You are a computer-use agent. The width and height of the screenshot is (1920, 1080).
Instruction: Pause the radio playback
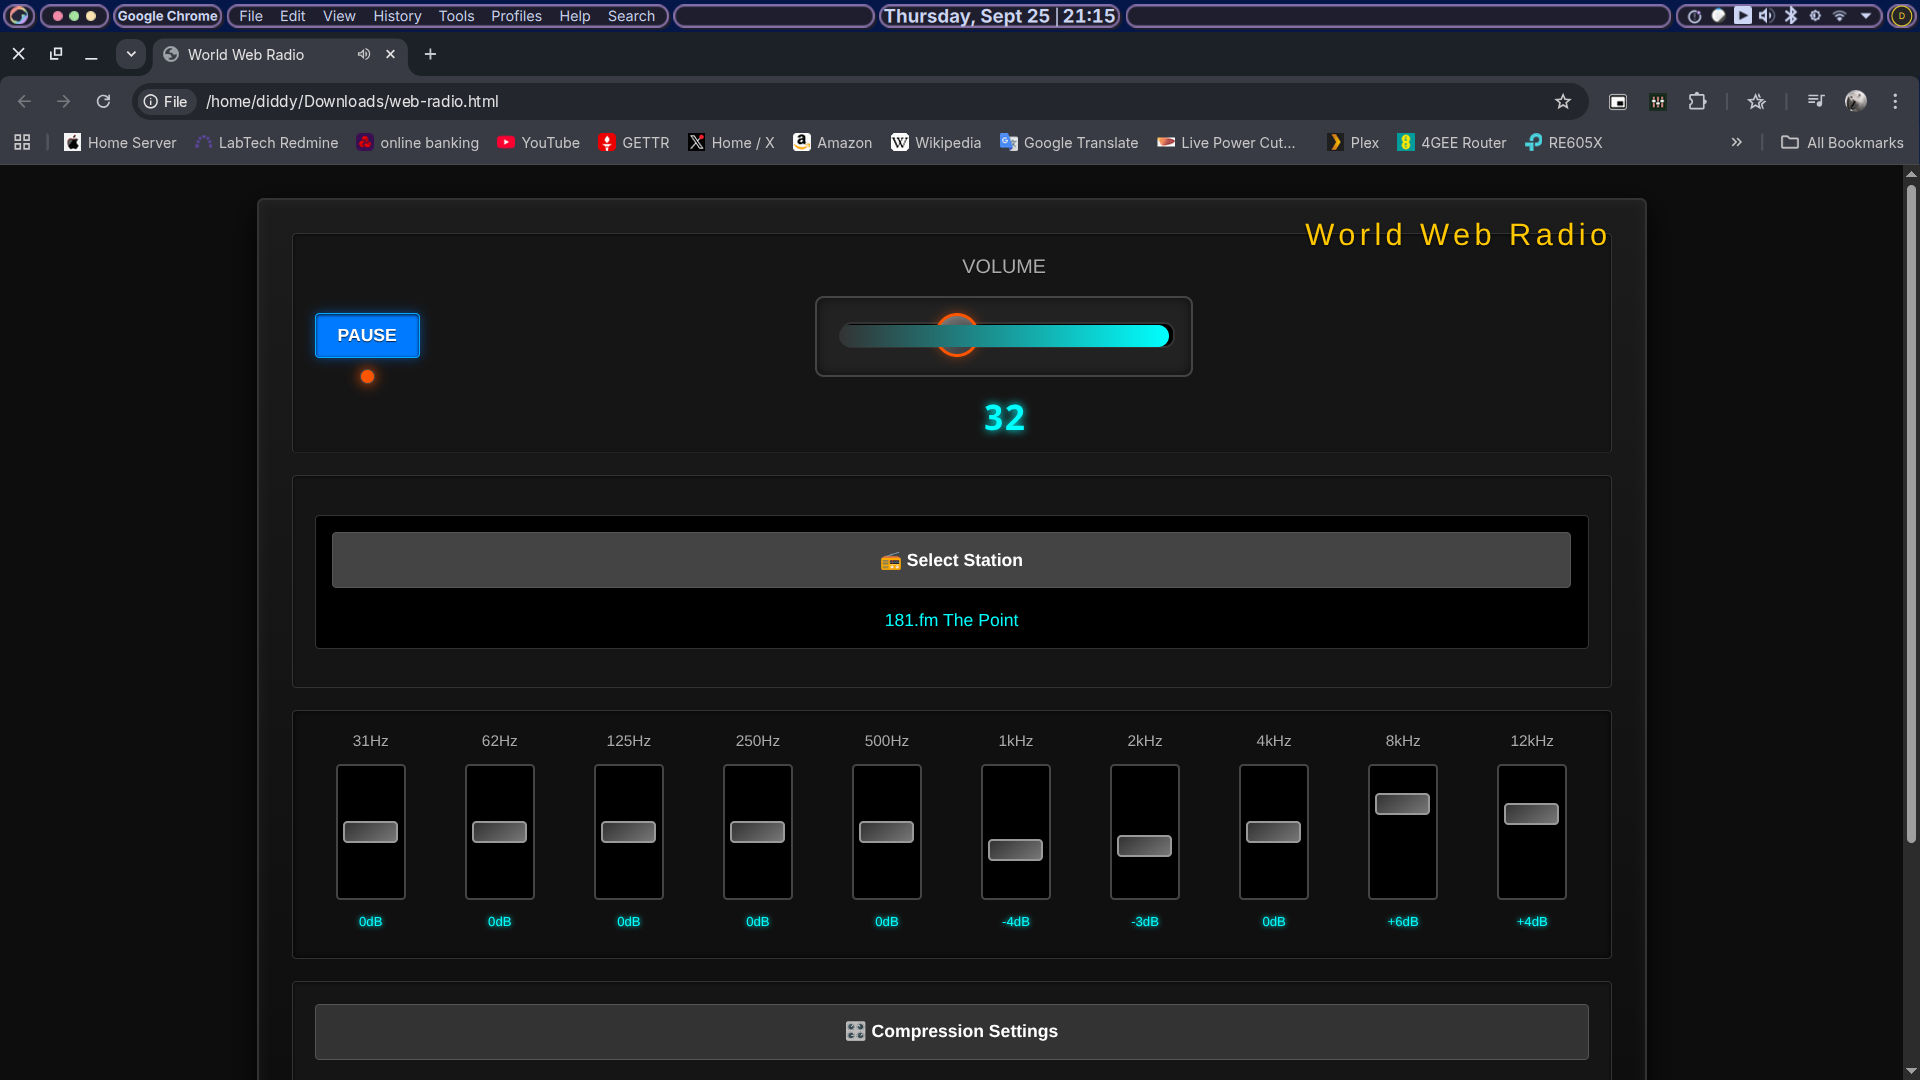pyautogui.click(x=367, y=335)
